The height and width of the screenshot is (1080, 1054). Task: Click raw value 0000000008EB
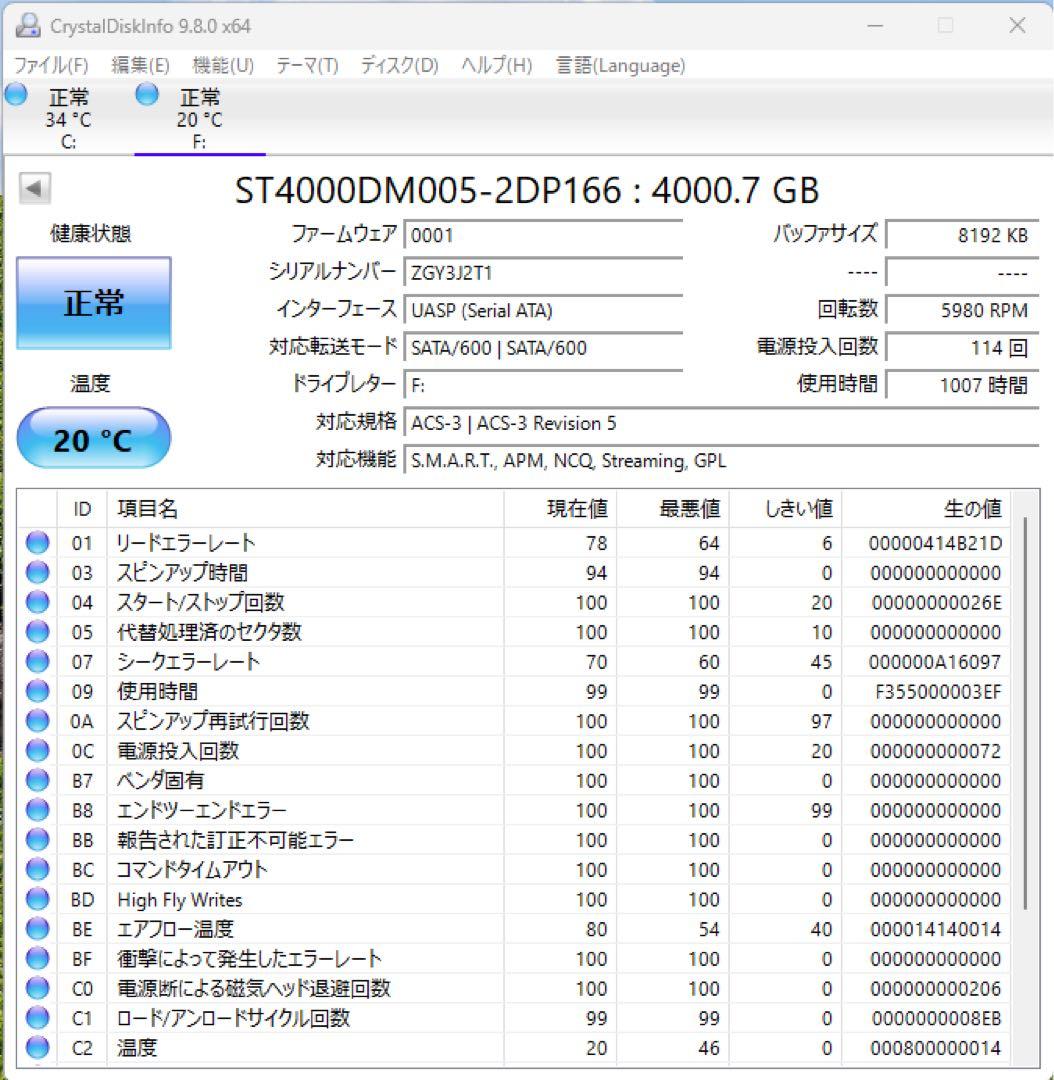click(936, 1018)
